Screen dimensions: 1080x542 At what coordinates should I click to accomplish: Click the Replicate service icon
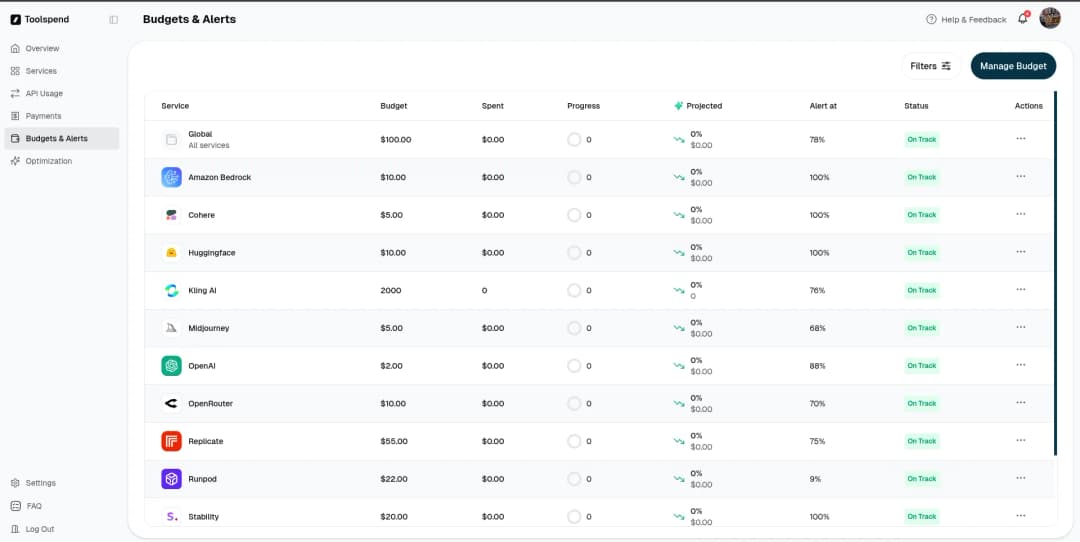coord(171,441)
